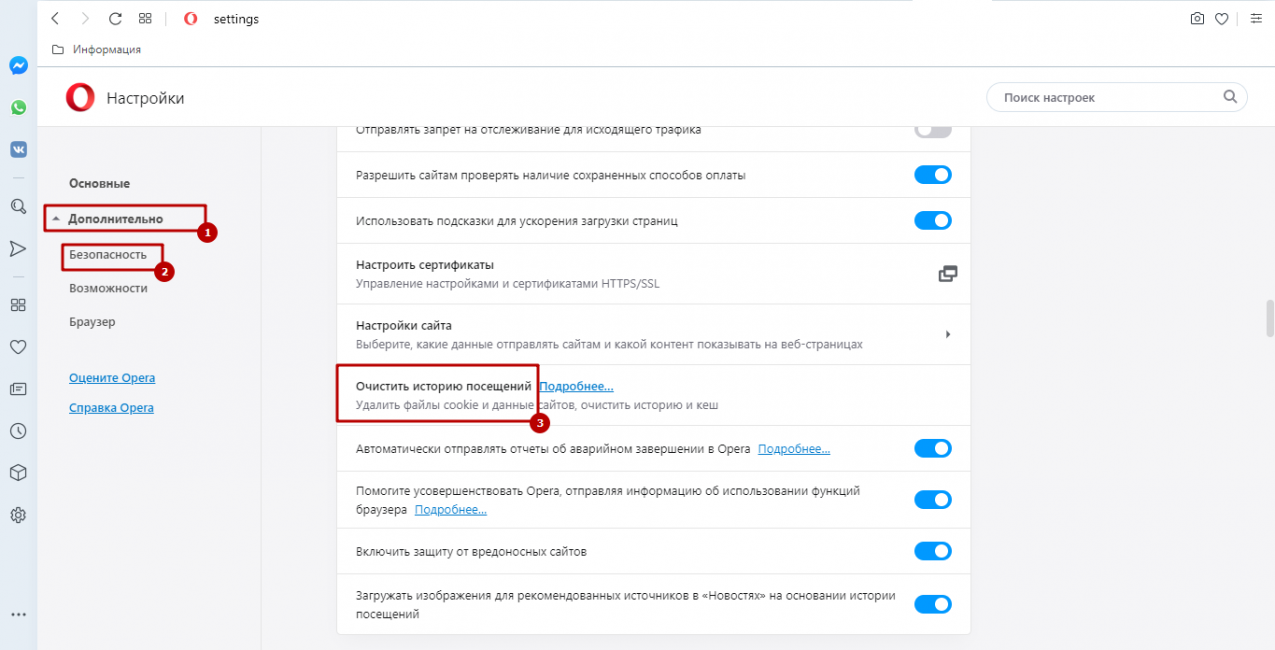1275x650 pixels.
Task: Disable page load prediction hints toggle
Action: (x=932, y=220)
